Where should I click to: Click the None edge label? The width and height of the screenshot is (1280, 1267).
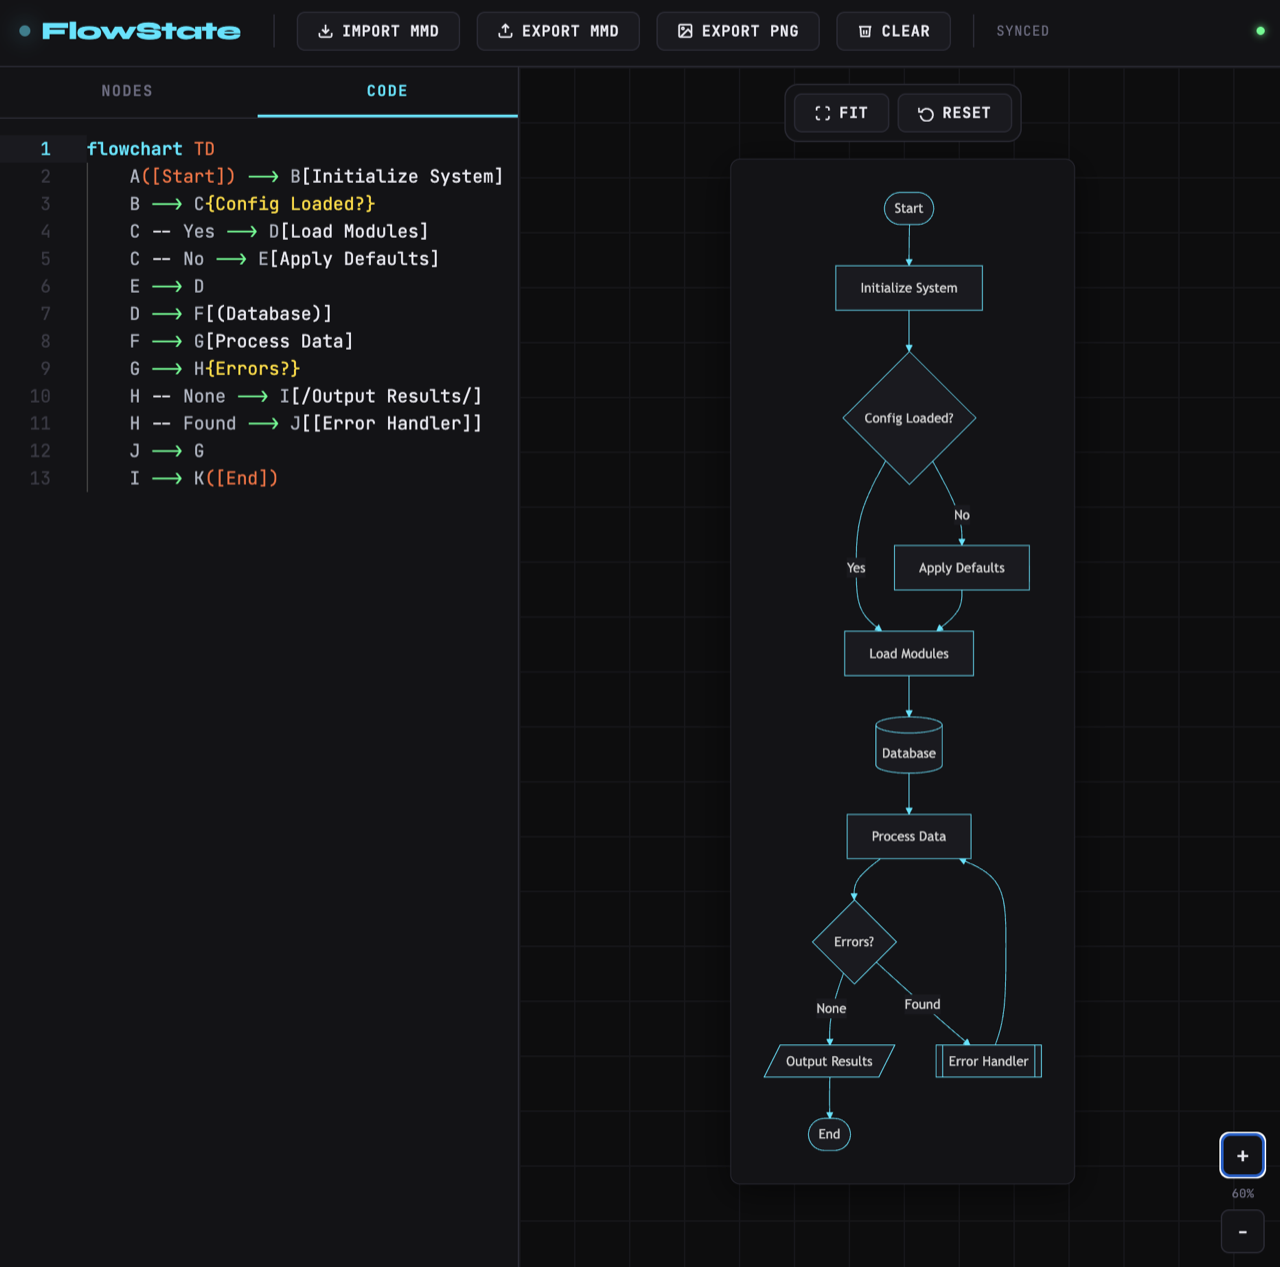(831, 1008)
